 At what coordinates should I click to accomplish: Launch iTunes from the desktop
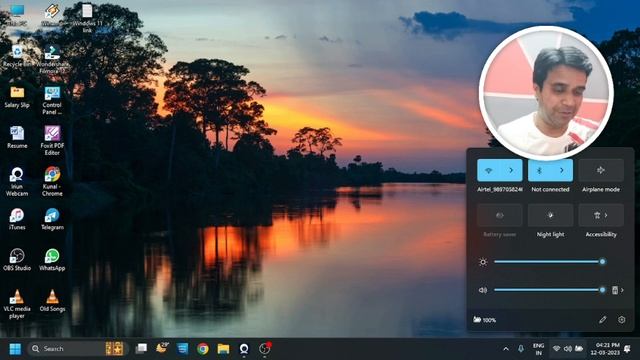(17, 219)
